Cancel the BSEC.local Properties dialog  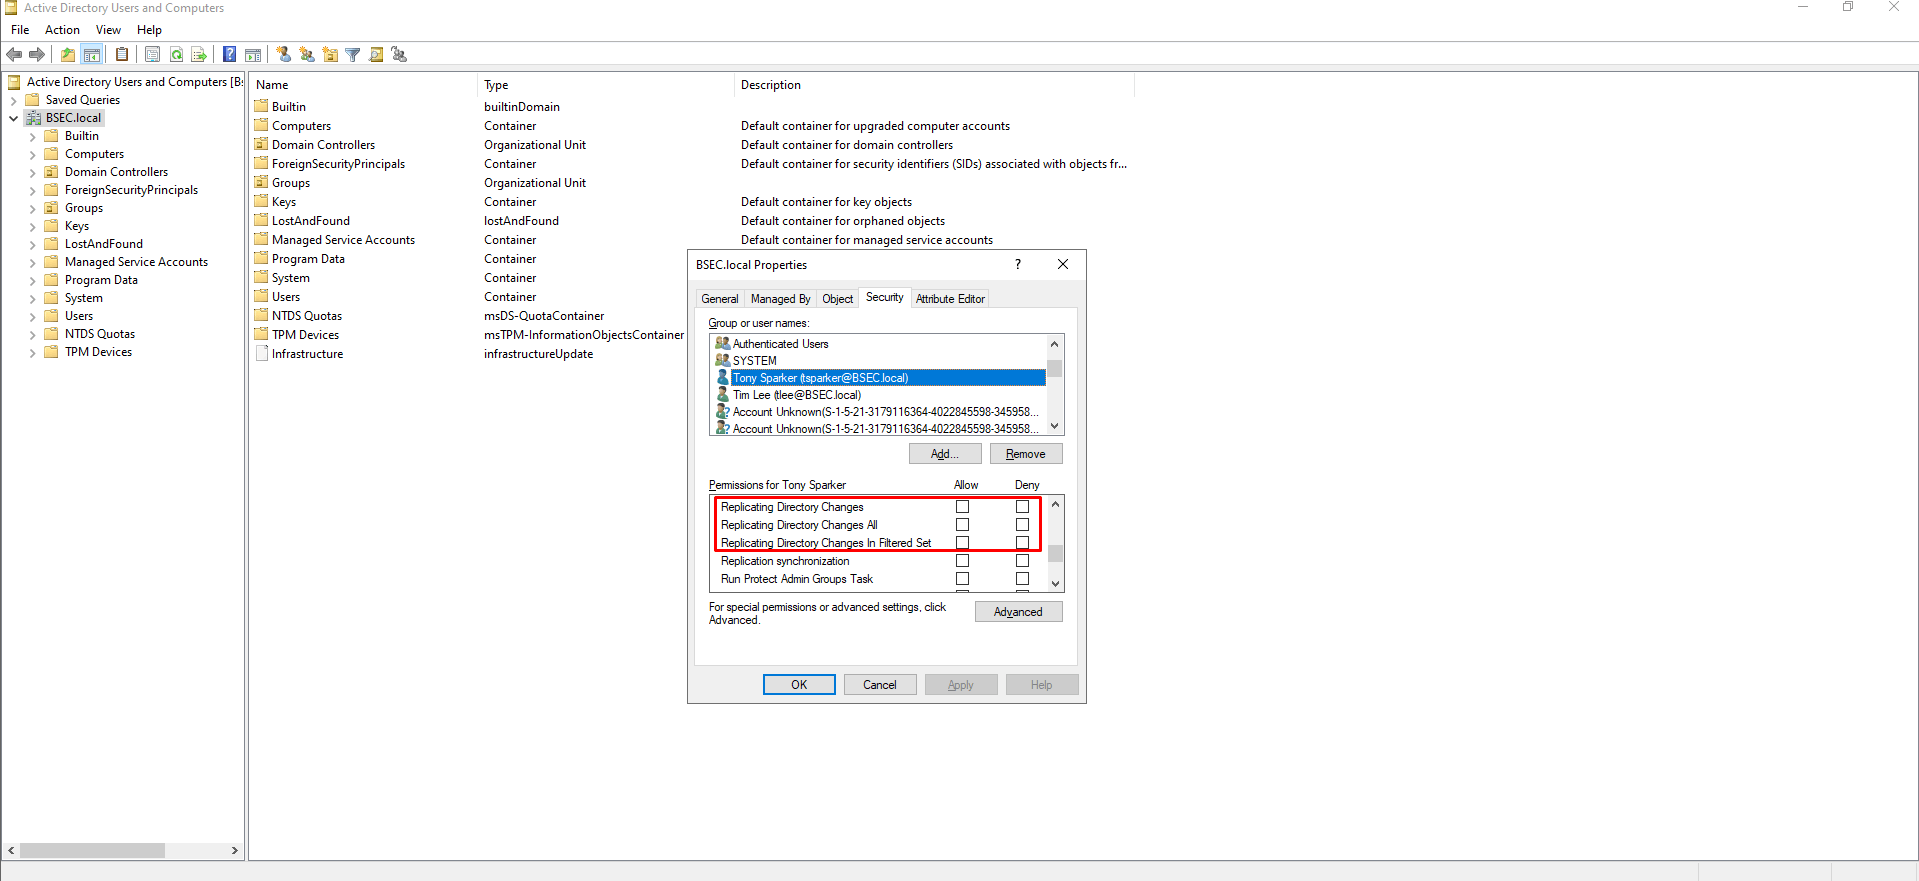click(880, 685)
